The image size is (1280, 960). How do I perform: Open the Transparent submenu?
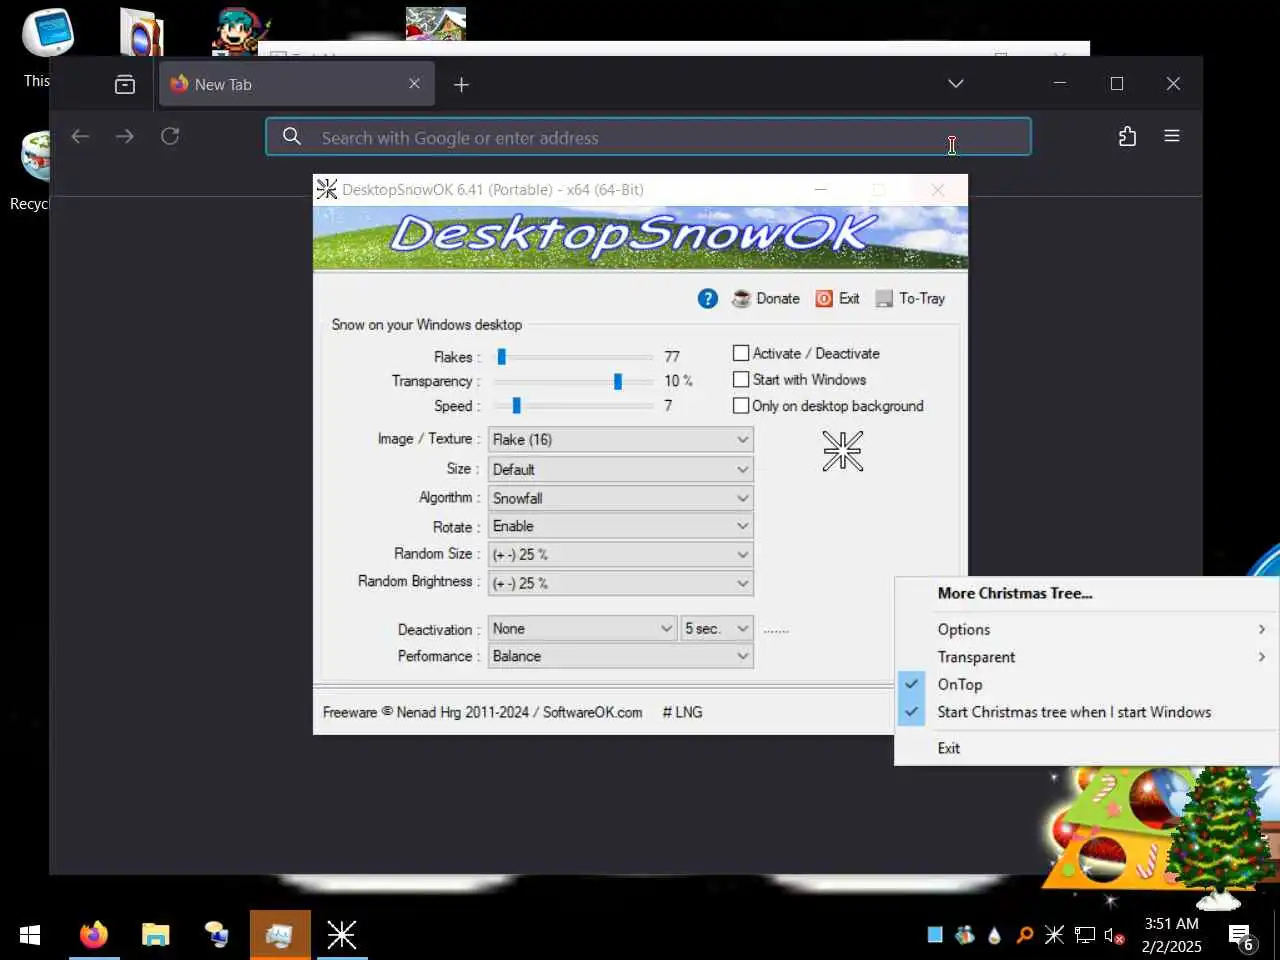1087,657
